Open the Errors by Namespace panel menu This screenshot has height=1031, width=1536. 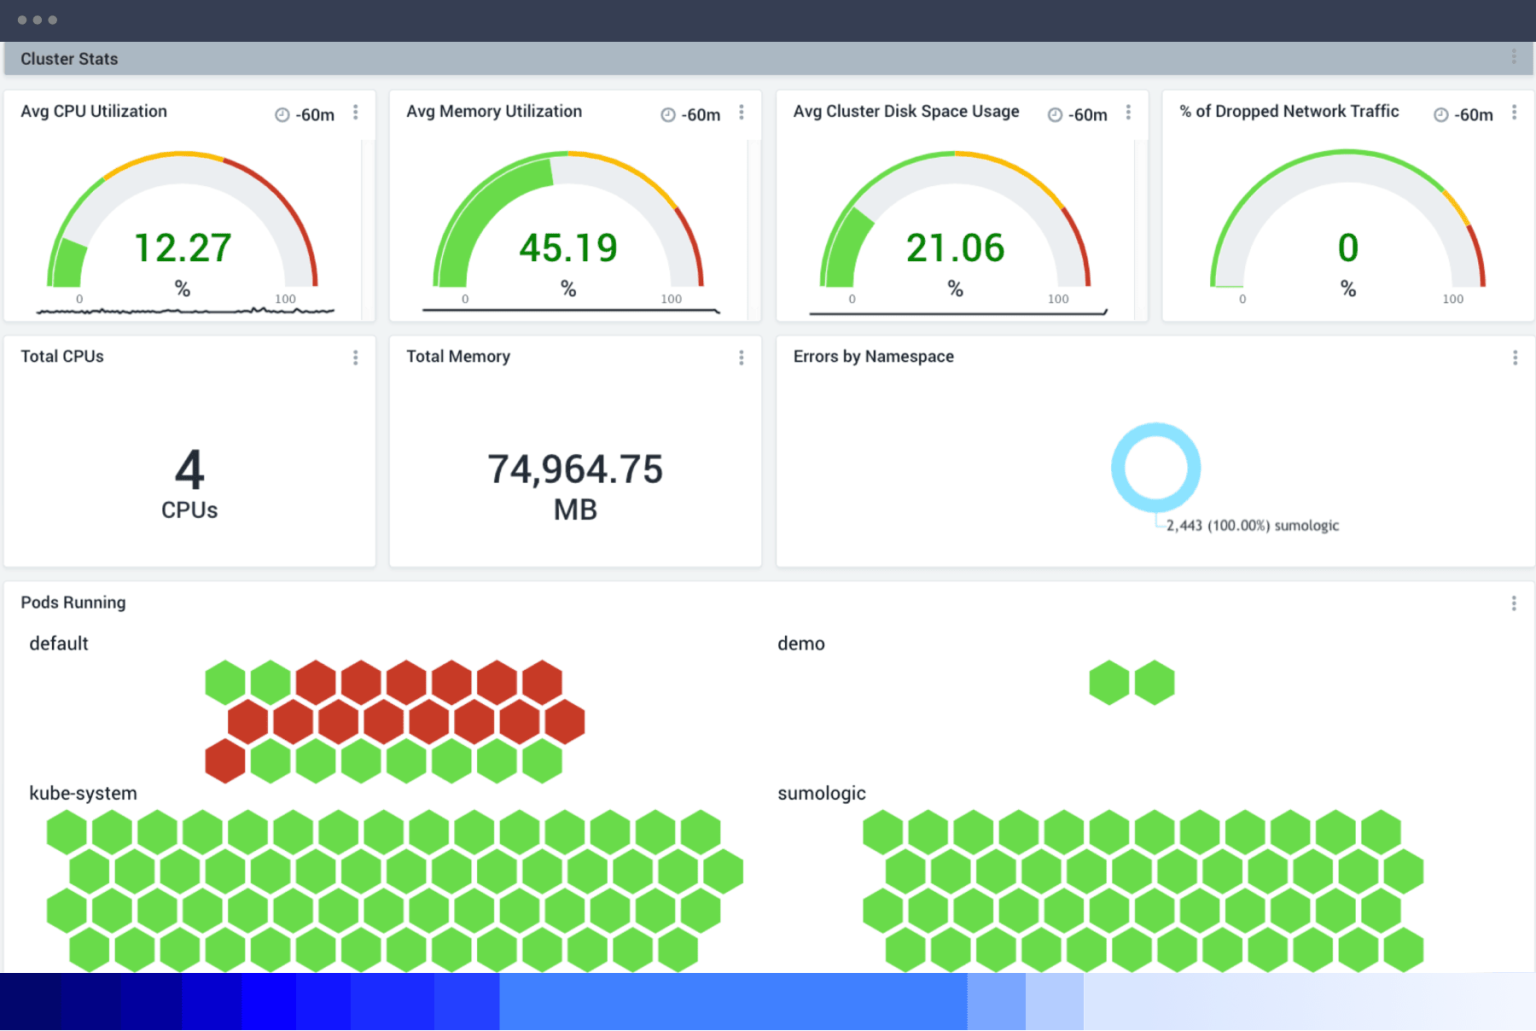coord(1513,357)
